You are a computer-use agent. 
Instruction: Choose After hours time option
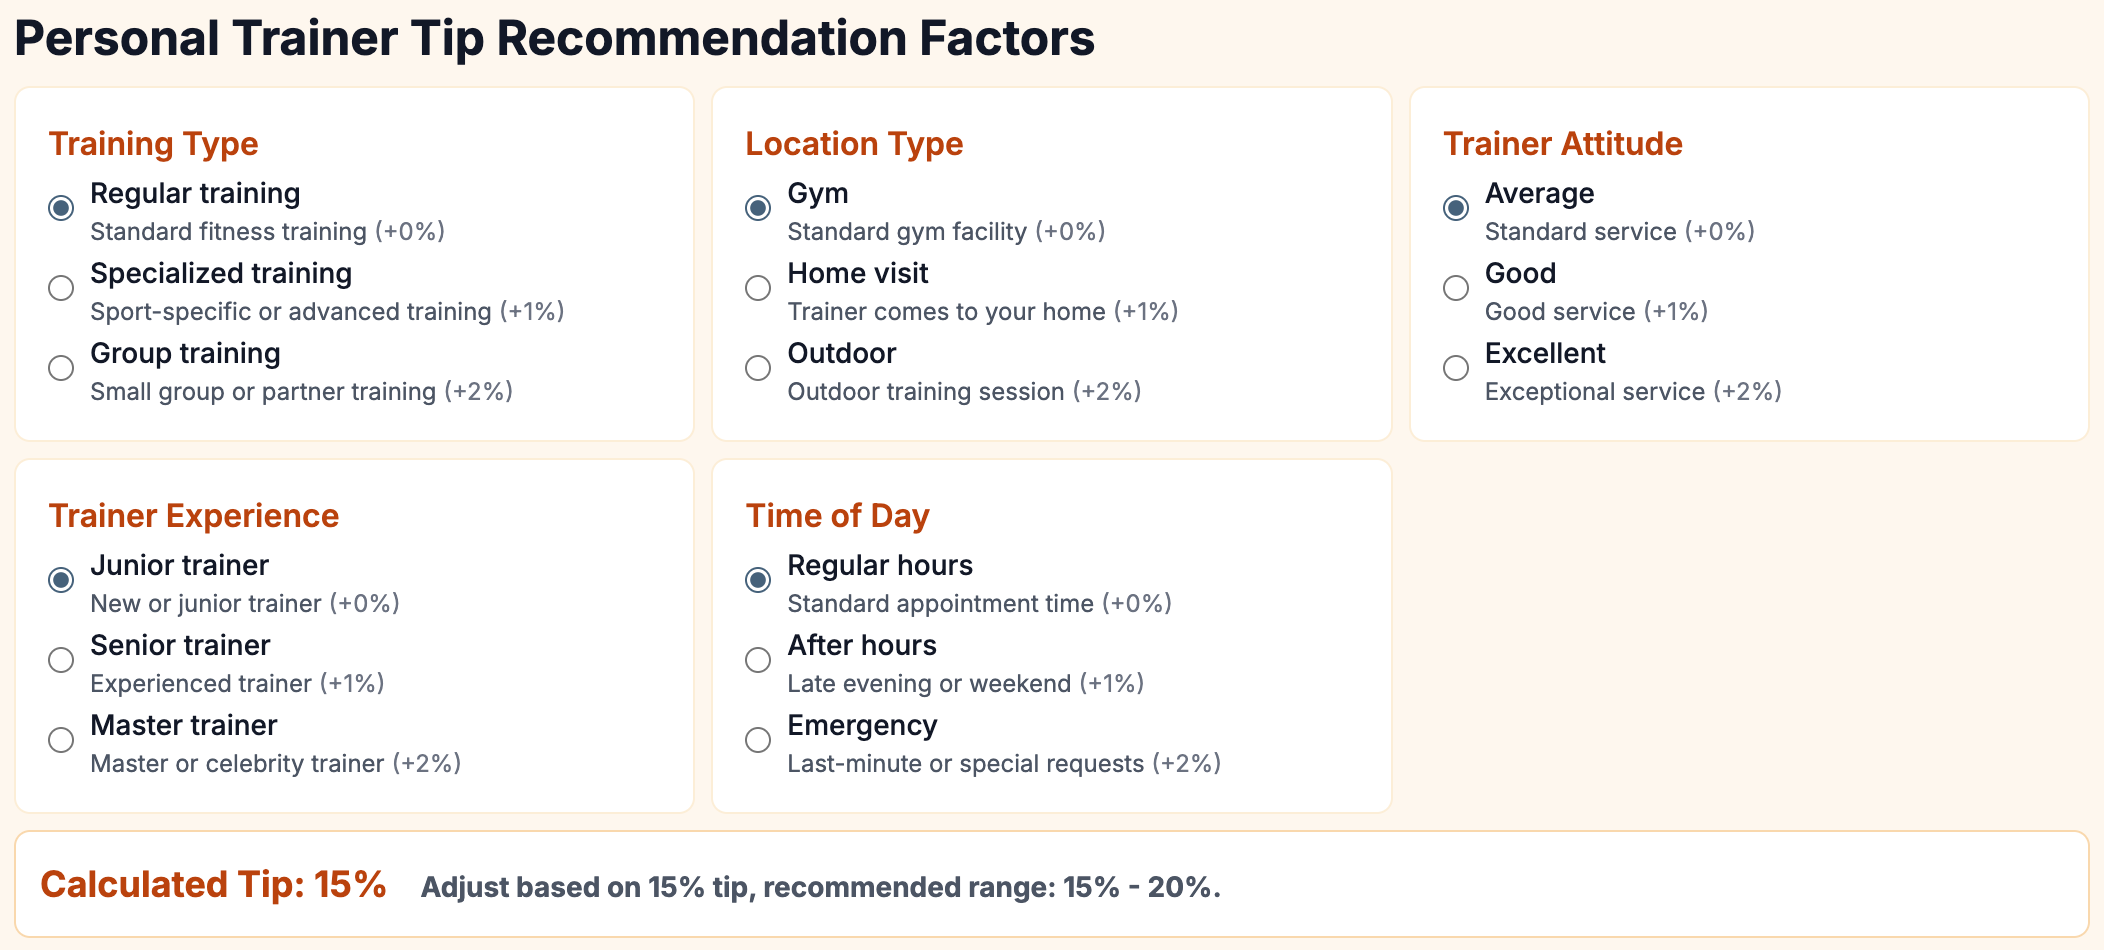(758, 660)
